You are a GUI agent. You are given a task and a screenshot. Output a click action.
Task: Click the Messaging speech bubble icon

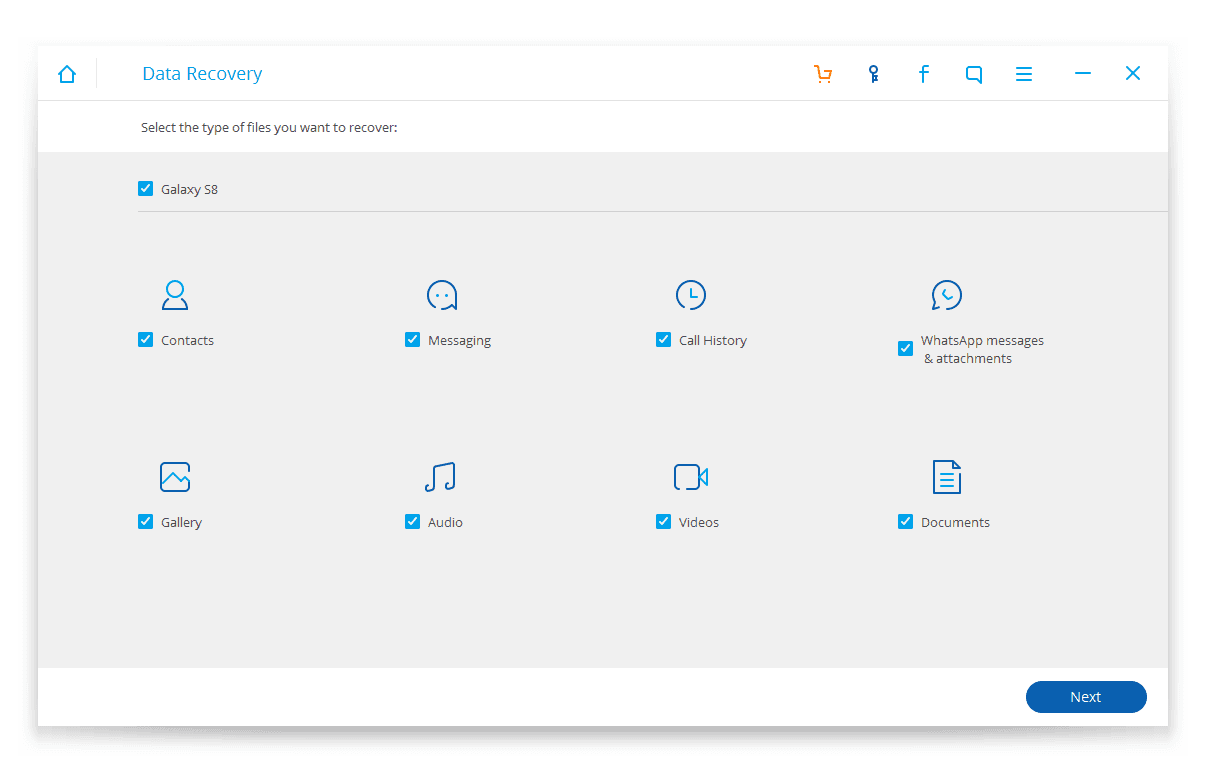click(441, 295)
